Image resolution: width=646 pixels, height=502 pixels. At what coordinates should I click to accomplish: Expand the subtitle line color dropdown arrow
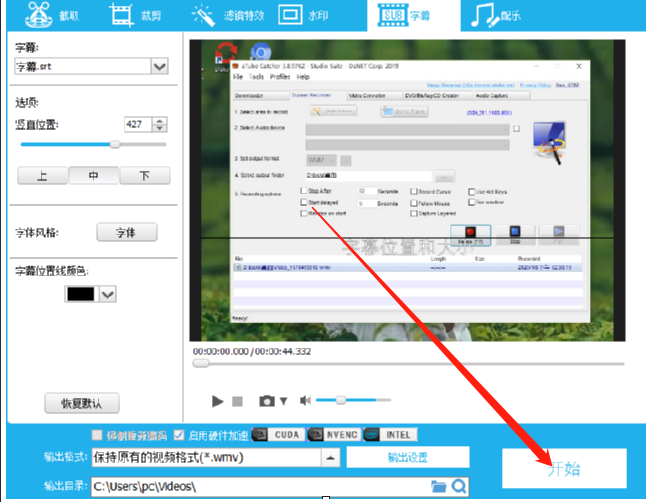(x=108, y=294)
